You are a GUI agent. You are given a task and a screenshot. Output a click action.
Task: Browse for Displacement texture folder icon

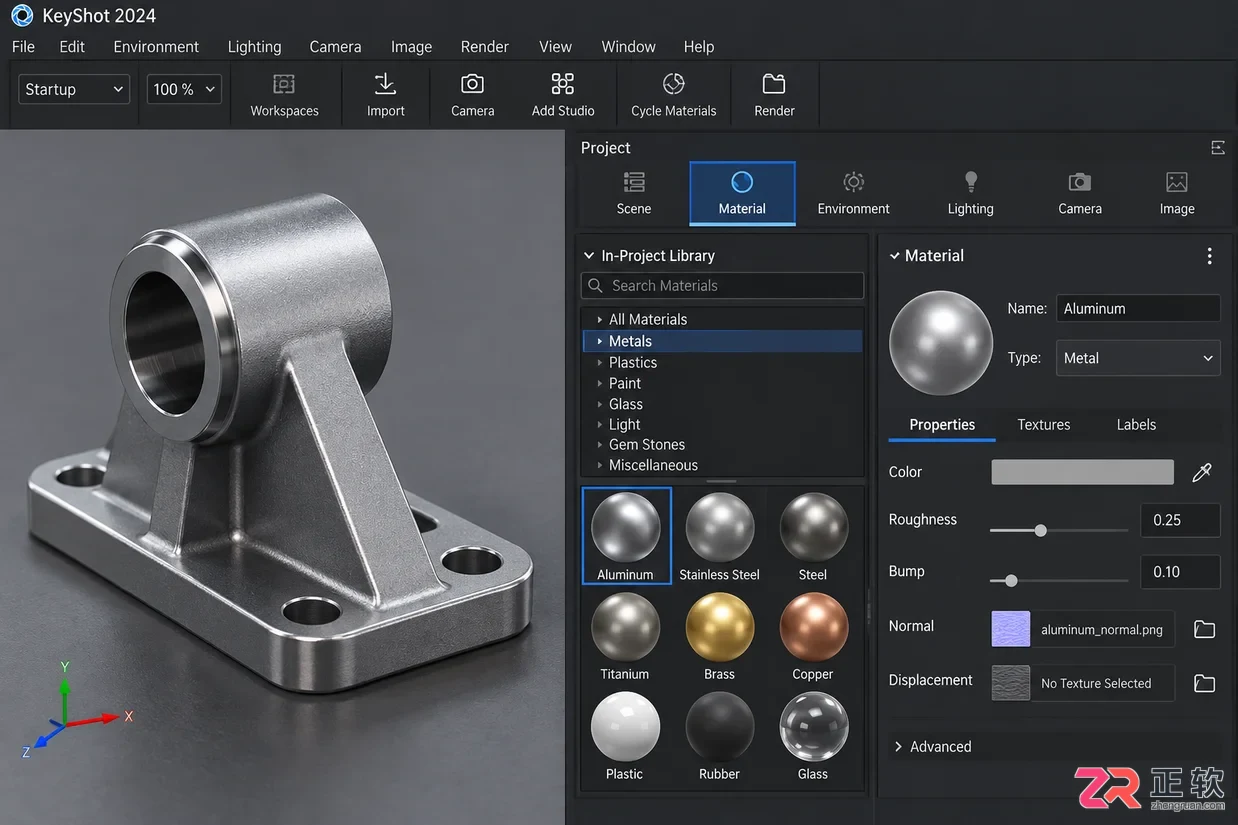[1204, 683]
